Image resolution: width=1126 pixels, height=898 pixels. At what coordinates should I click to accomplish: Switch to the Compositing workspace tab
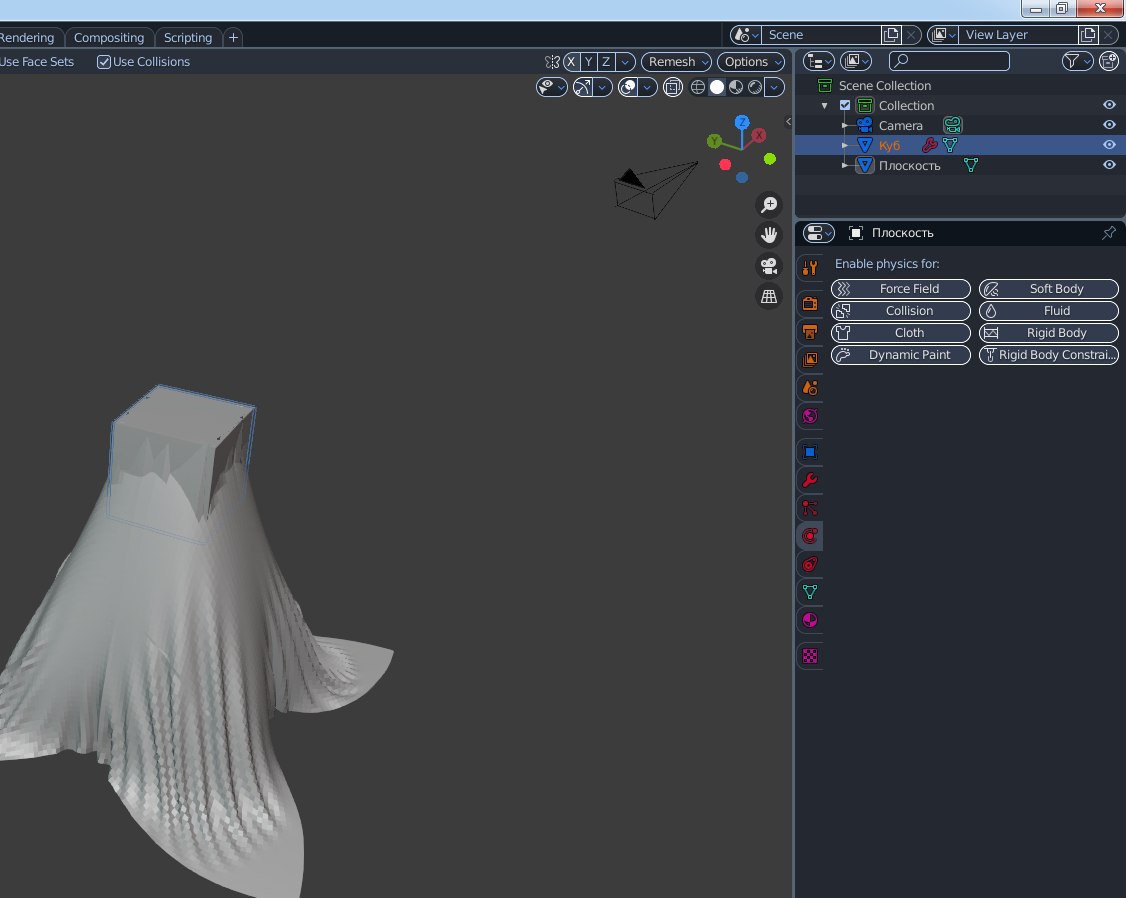pos(109,37)
